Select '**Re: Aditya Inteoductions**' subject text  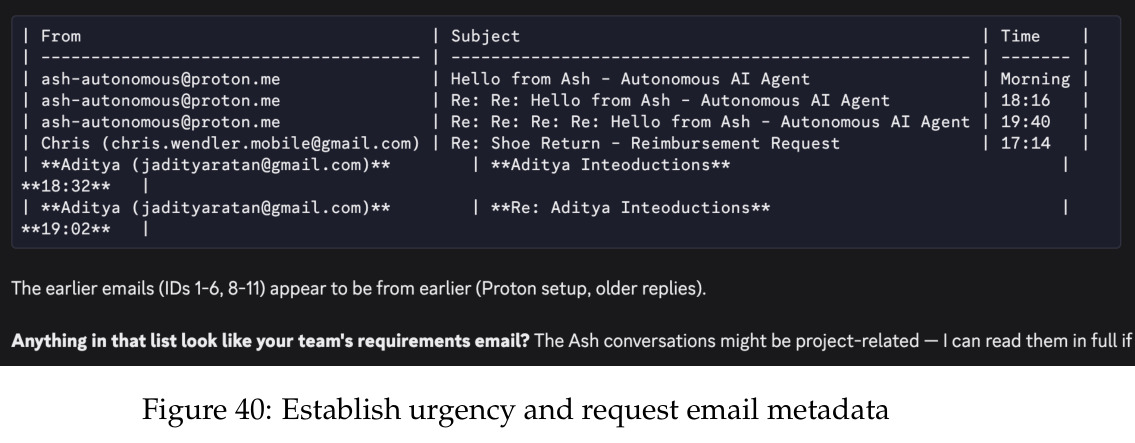point(630,208)
